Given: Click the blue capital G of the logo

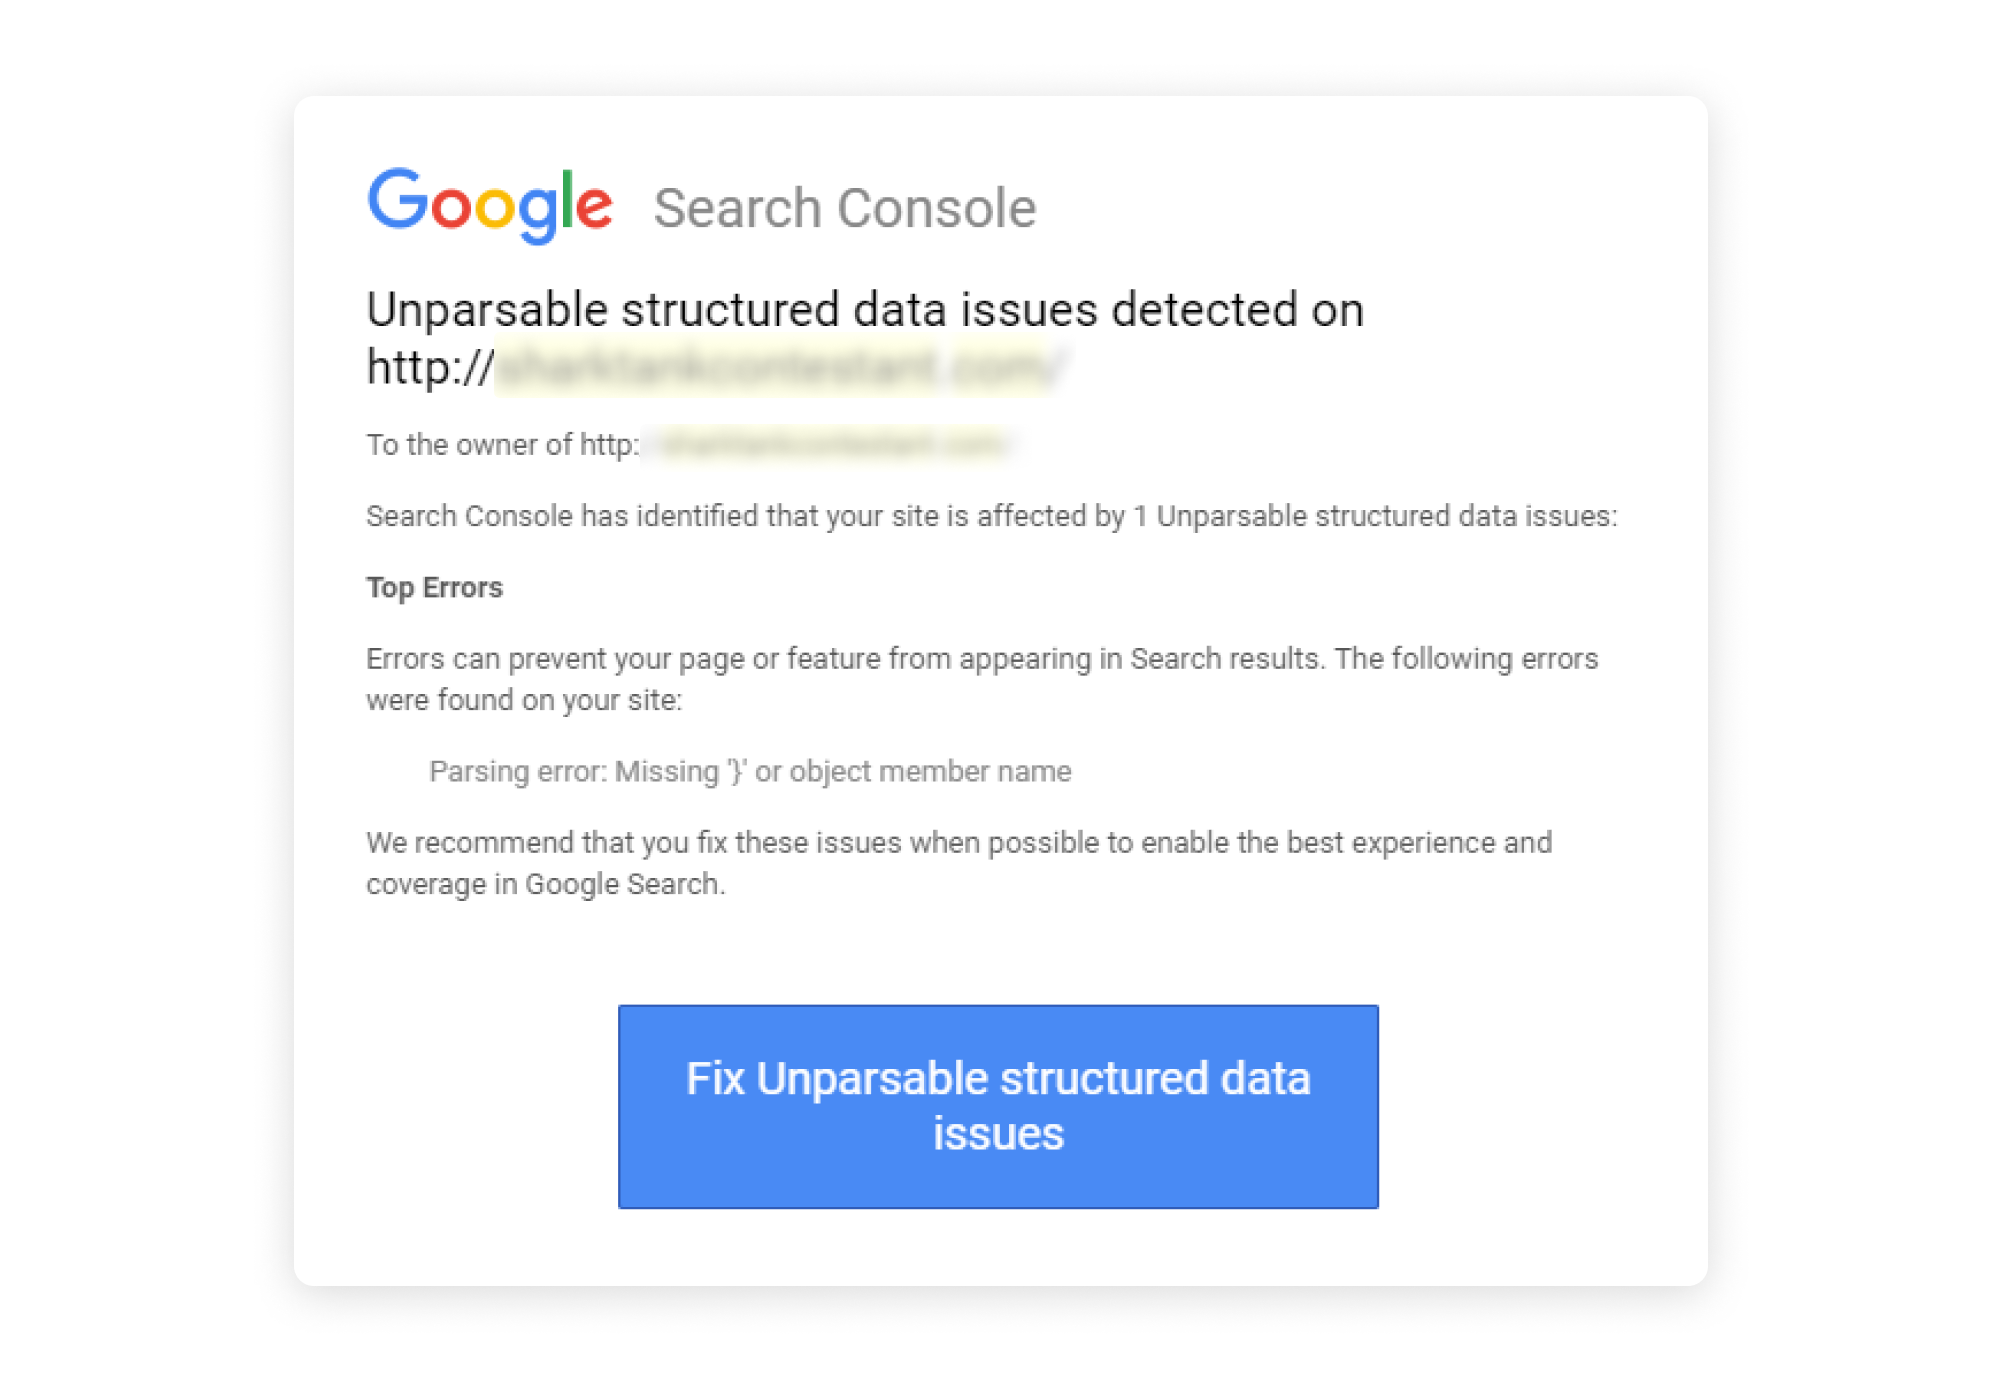Looking at the screenshot, I should pyautogui.click(x=398, y=199).
